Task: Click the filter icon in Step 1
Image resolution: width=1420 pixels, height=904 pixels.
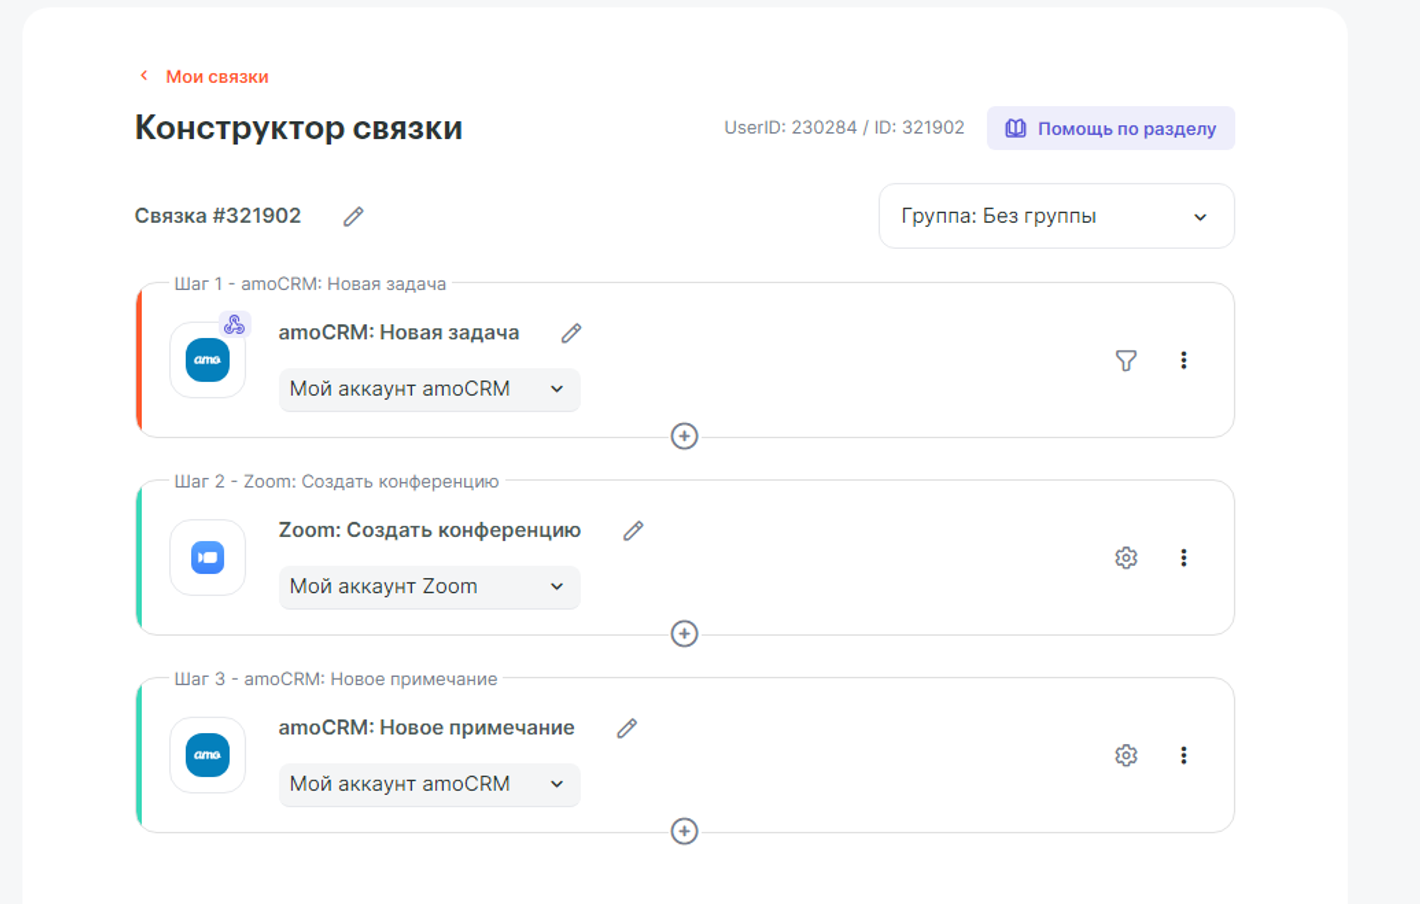Action: (x=1126, y=360)
